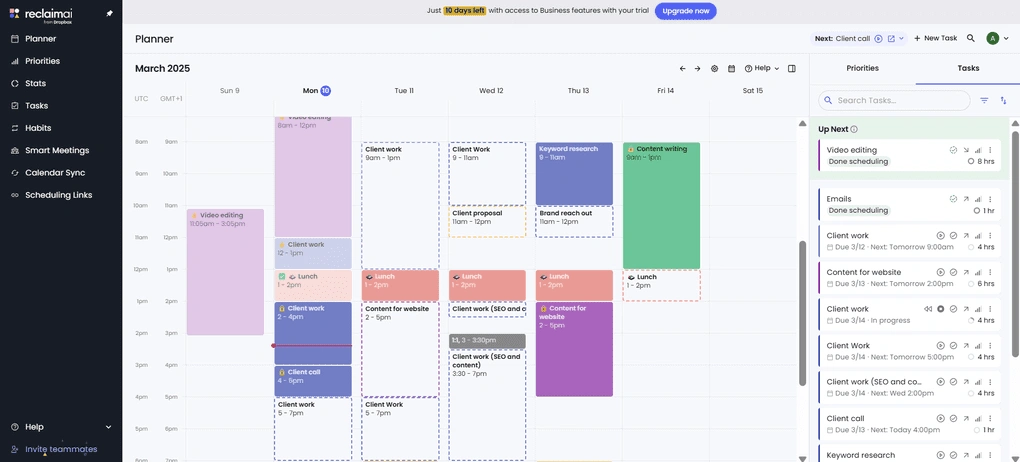The height and width of the screenshot is (462, 1020).
Task: Open Scheduling Links in the sidebar
Action: 61,195
